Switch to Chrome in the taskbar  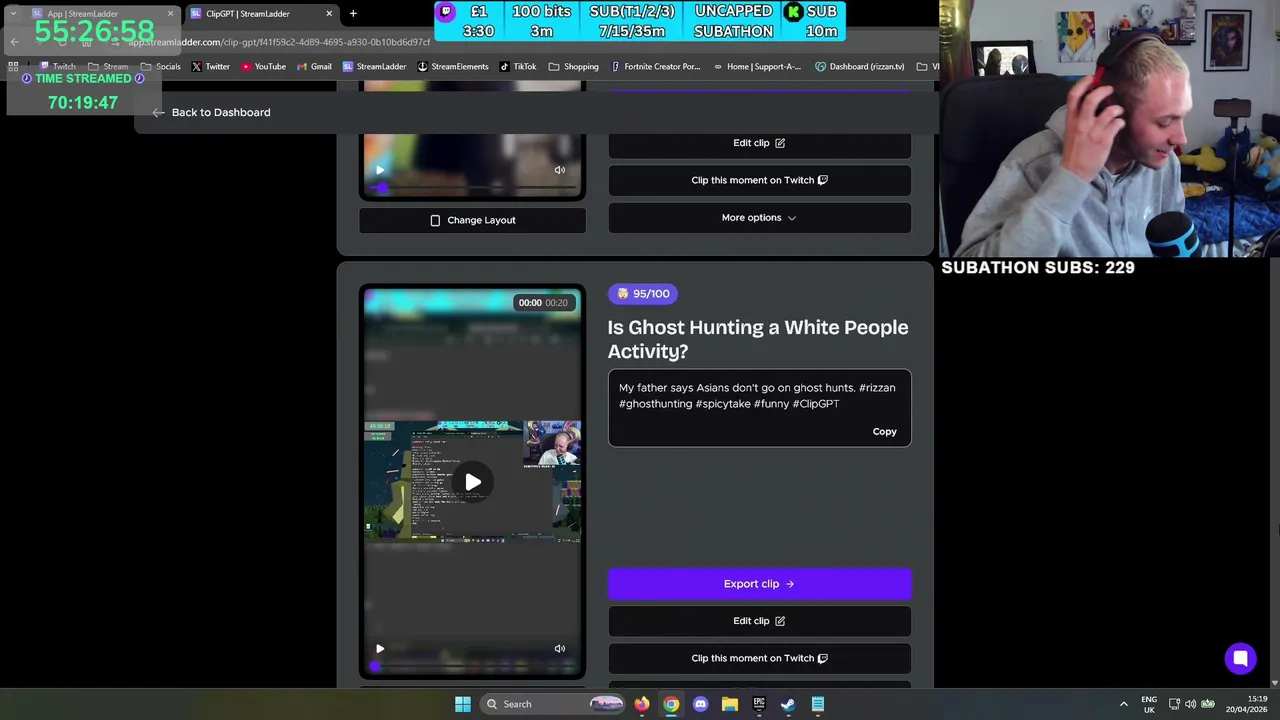(x=671, y=704)
